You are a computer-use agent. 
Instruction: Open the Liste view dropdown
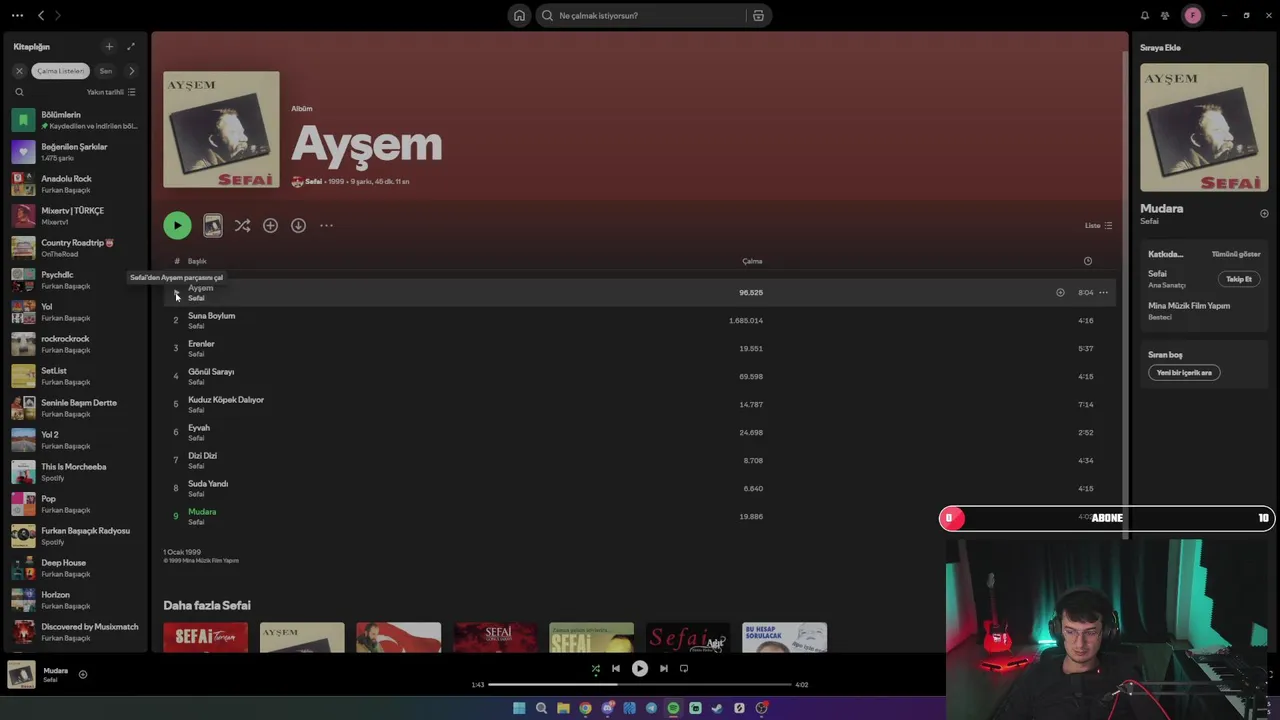point(1098,225)
